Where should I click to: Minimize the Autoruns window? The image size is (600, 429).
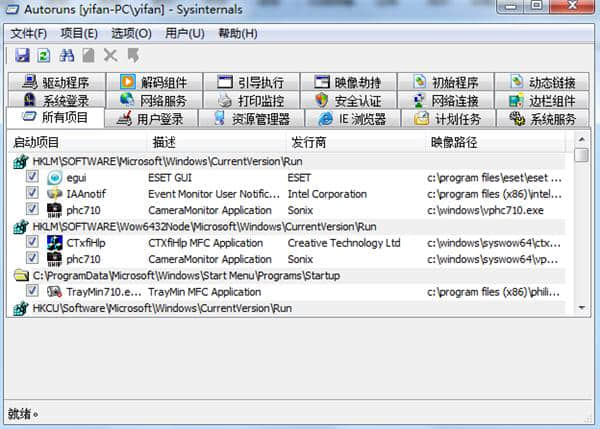point(511,7)
